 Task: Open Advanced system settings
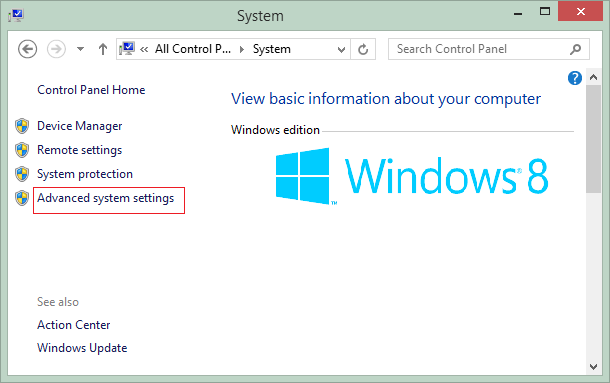click(x=105, y=198)
